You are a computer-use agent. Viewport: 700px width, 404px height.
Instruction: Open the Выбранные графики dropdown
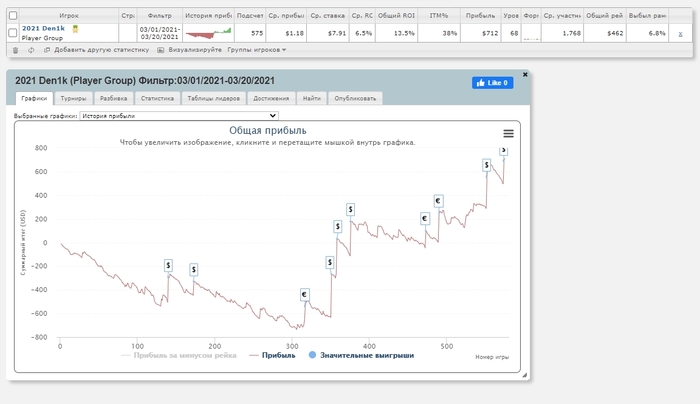(179, 116)
